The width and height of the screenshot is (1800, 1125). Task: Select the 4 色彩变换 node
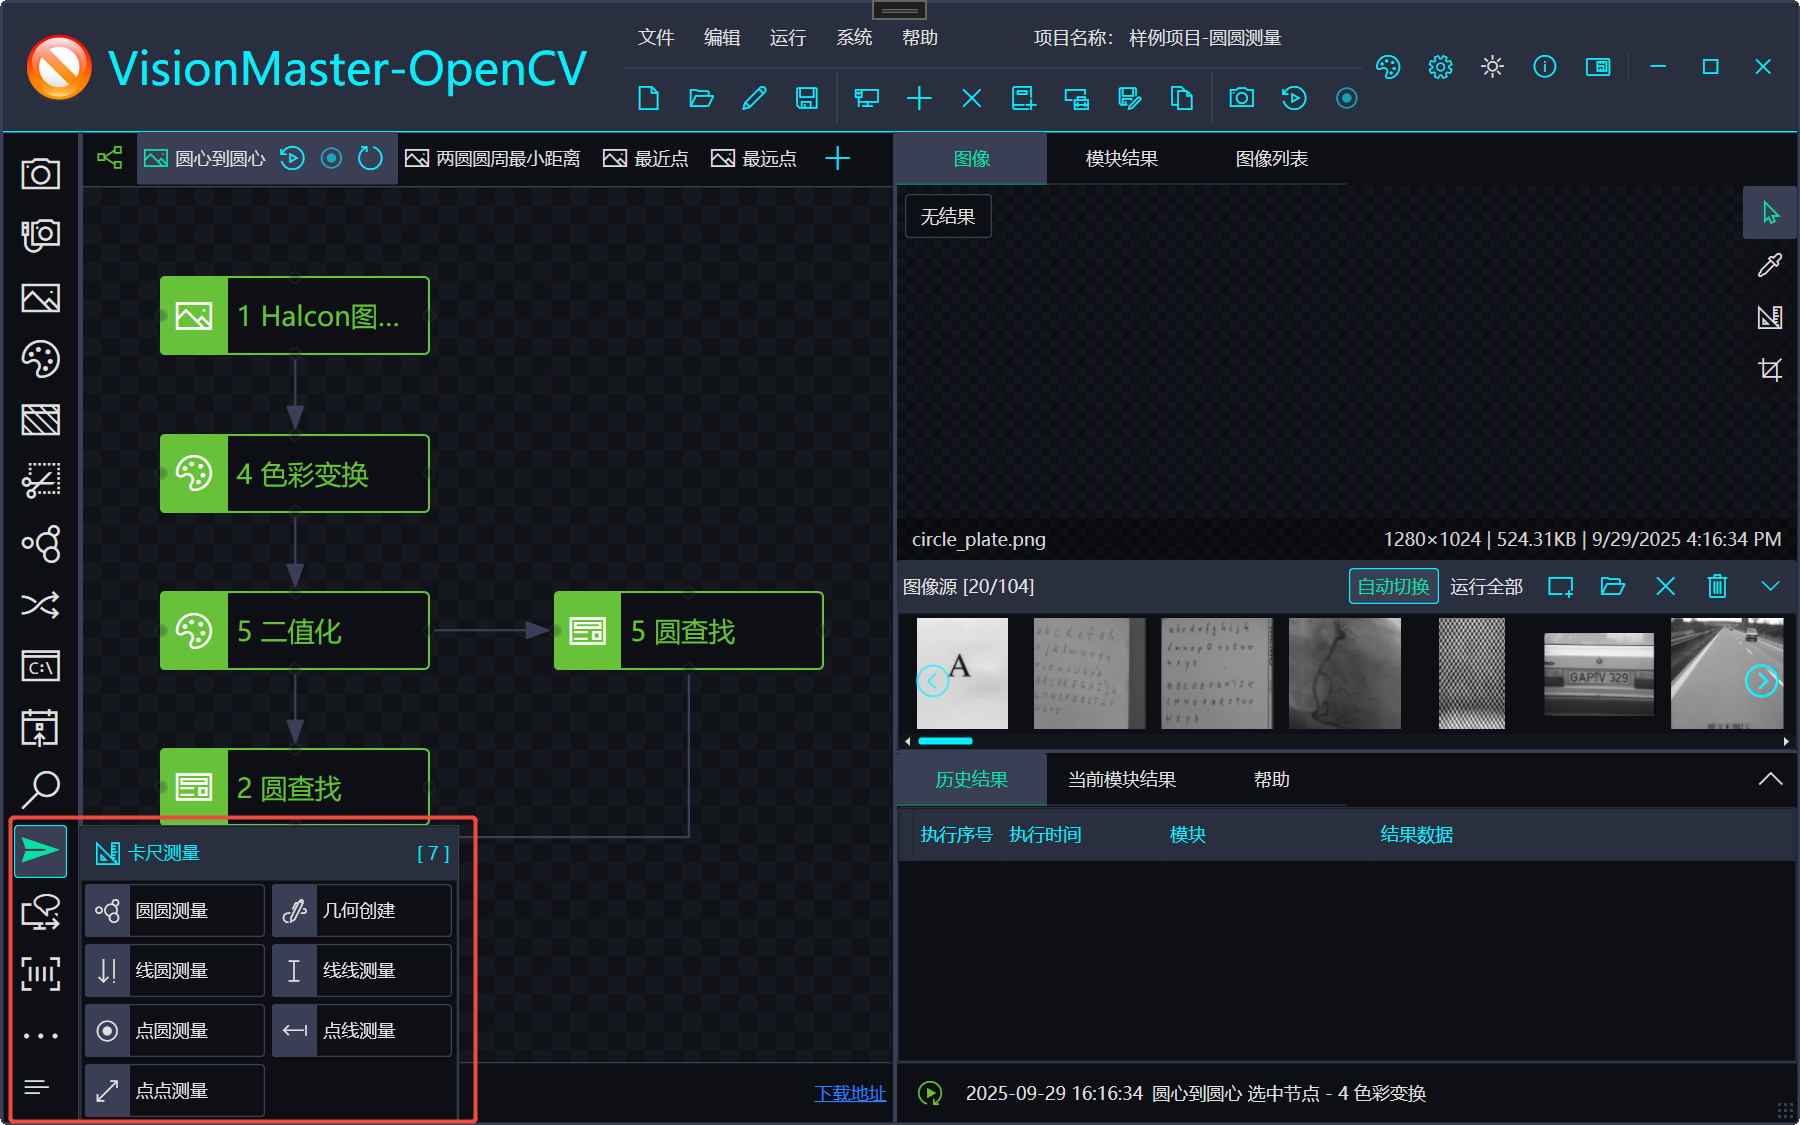point(295,474)
